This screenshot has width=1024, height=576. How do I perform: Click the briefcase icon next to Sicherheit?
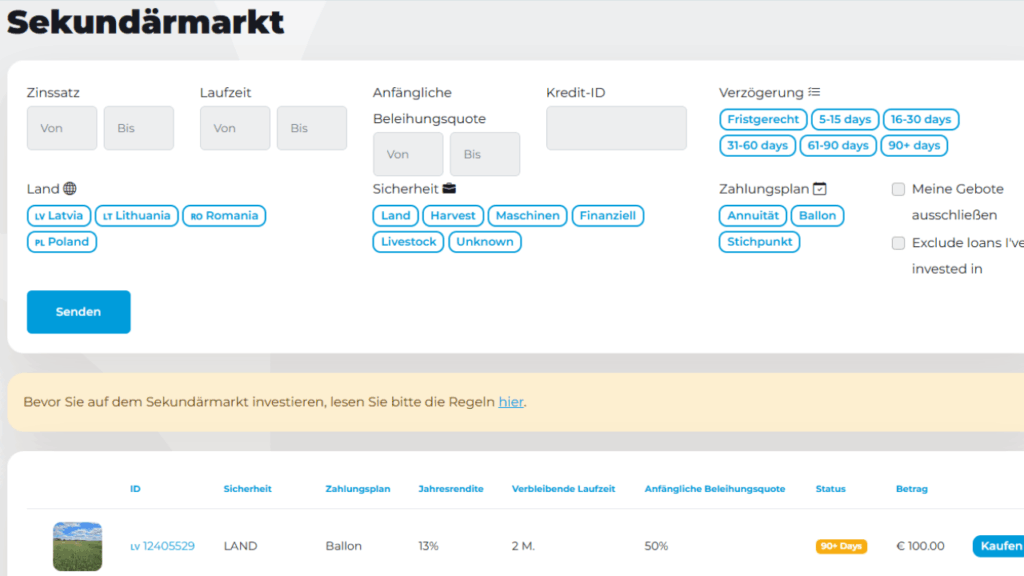449,188
